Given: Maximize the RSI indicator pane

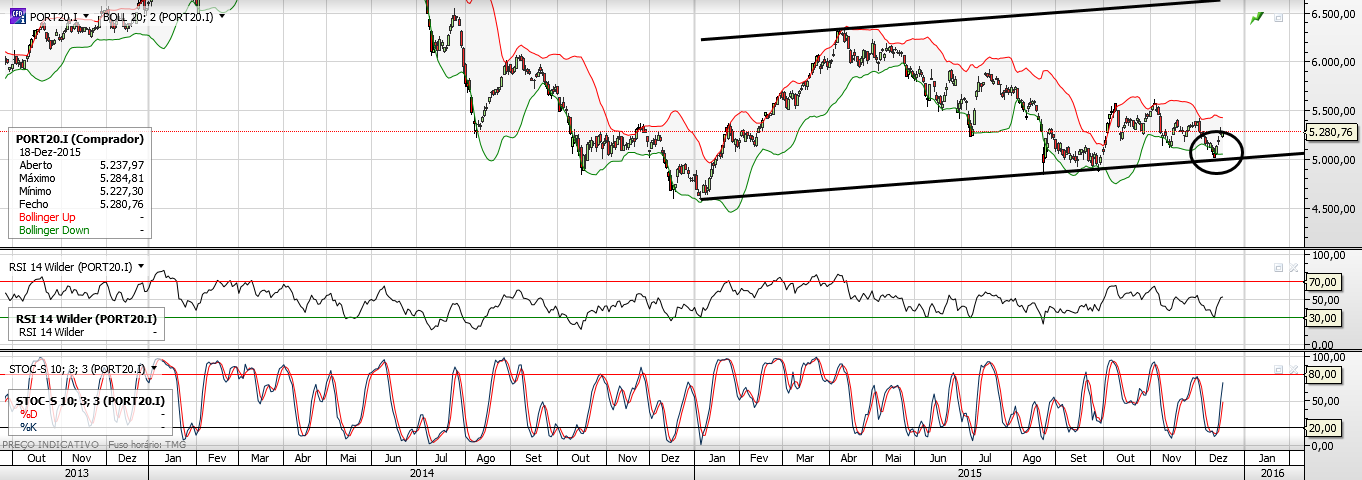Looking at the screenshot, I should tap(1278, 268).
